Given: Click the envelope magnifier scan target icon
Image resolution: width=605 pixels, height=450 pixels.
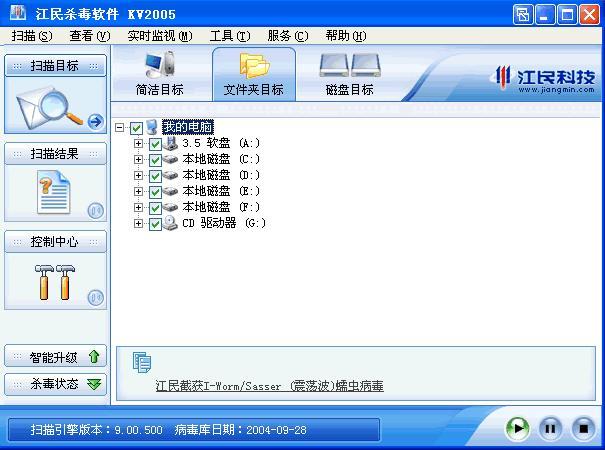Looking at the screenshot, I should [49, 108].
